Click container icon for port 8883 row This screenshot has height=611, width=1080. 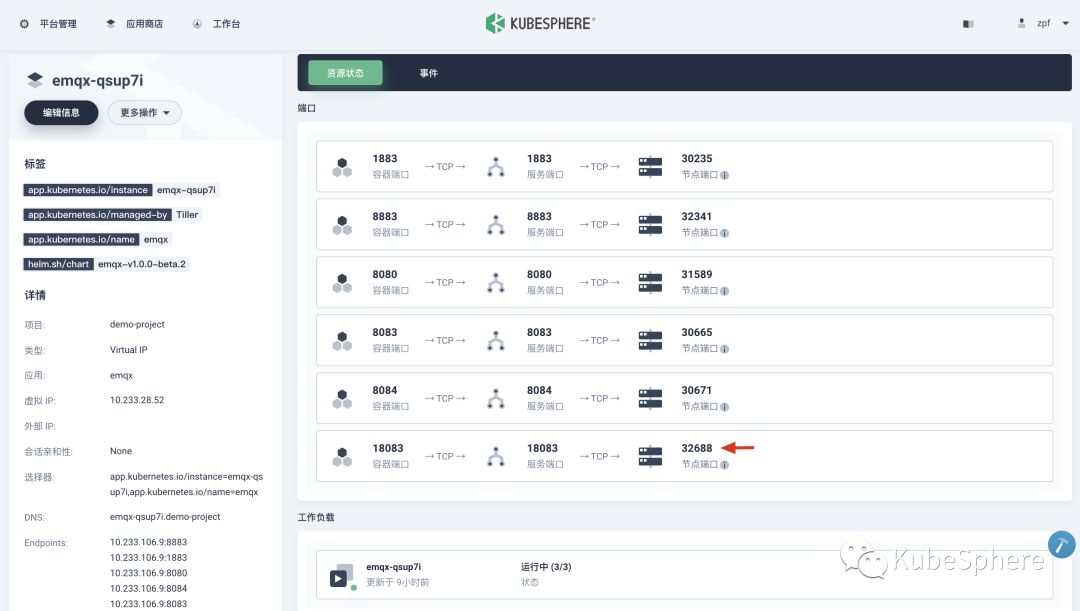coord(342,225)
